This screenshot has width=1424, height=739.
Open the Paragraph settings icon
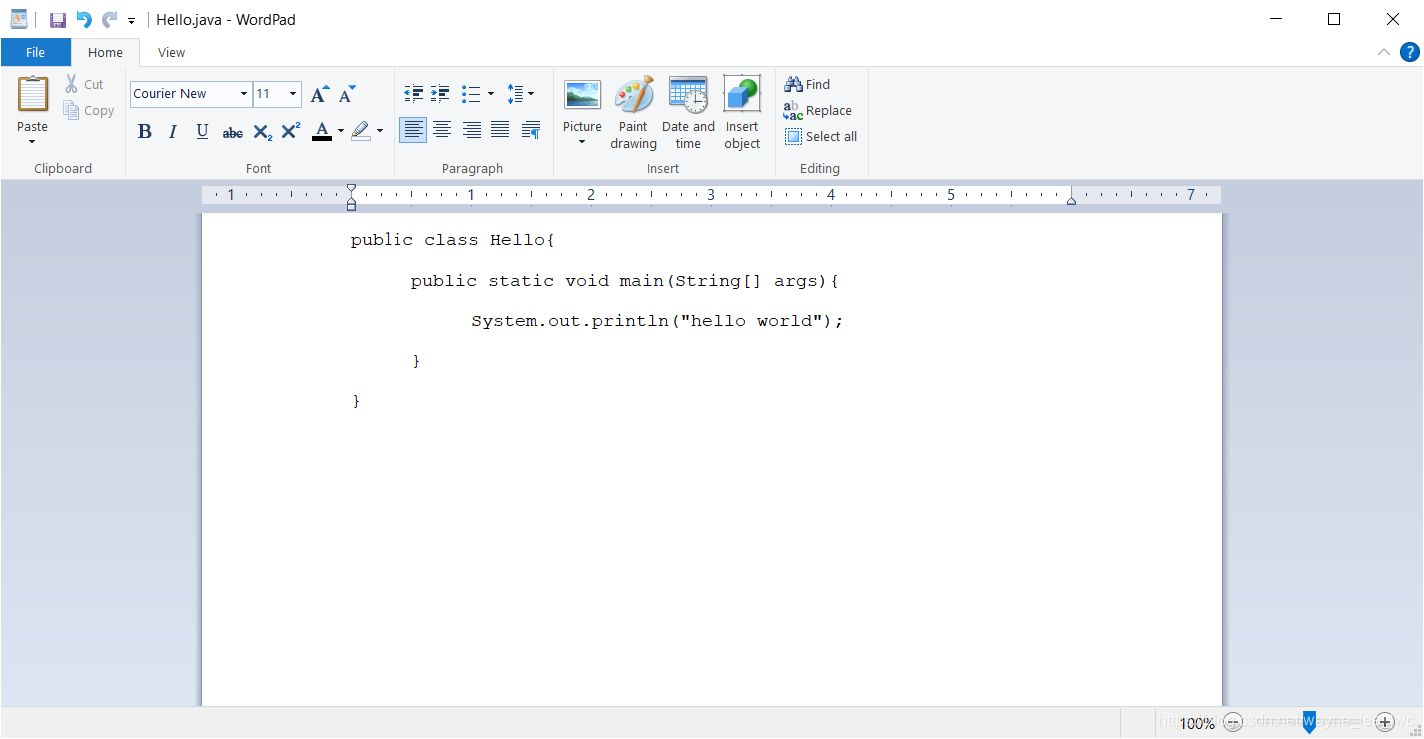(531, 130)
